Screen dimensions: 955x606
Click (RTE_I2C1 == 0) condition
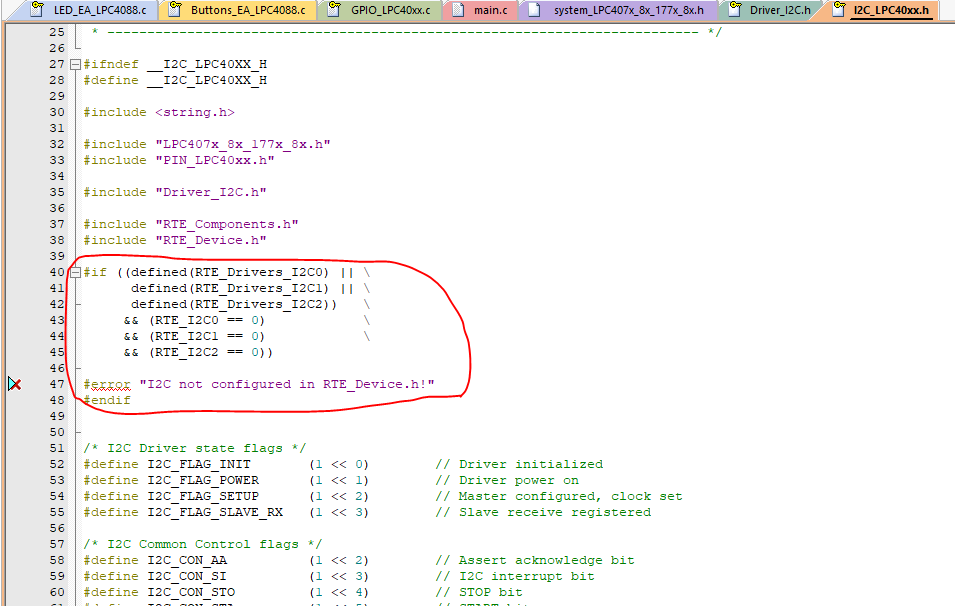(207, 336)
